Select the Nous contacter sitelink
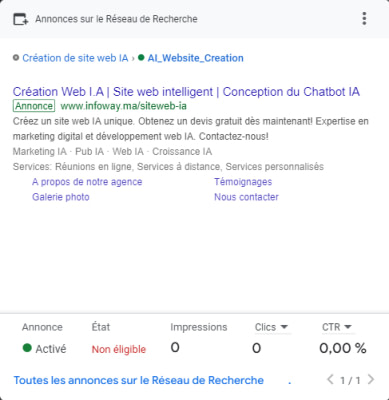This screenshot has height=400, width=389. [246, 197]
